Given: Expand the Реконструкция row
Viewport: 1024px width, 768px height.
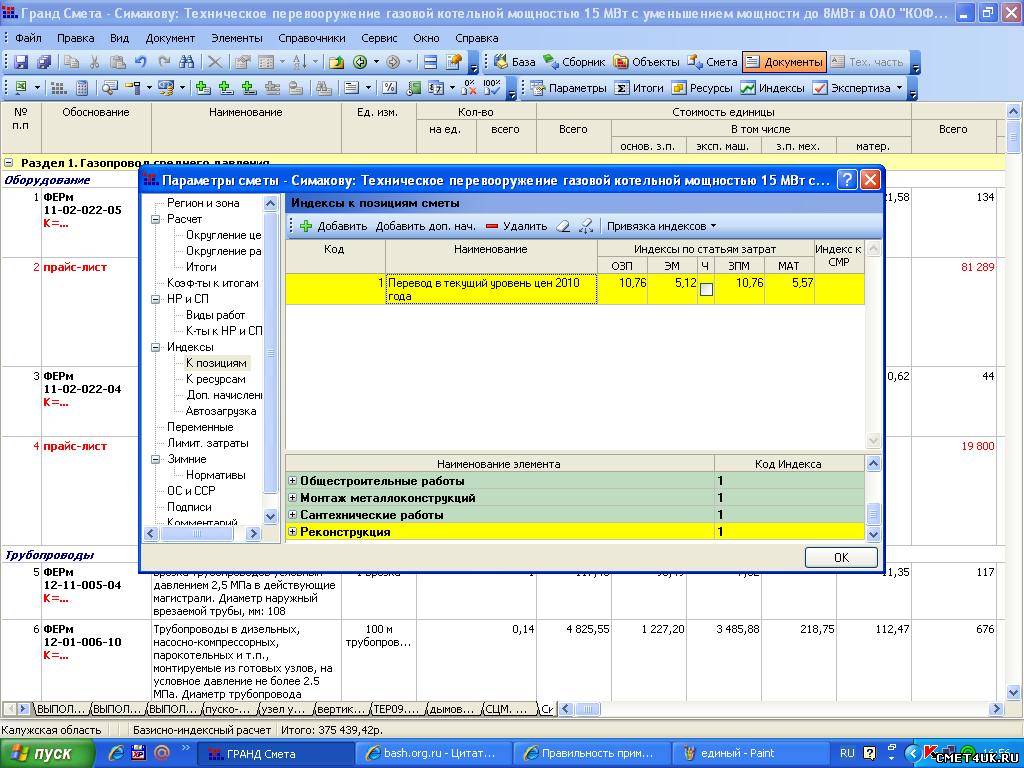Looking at the screenshot, I should [x=293, y=532].
